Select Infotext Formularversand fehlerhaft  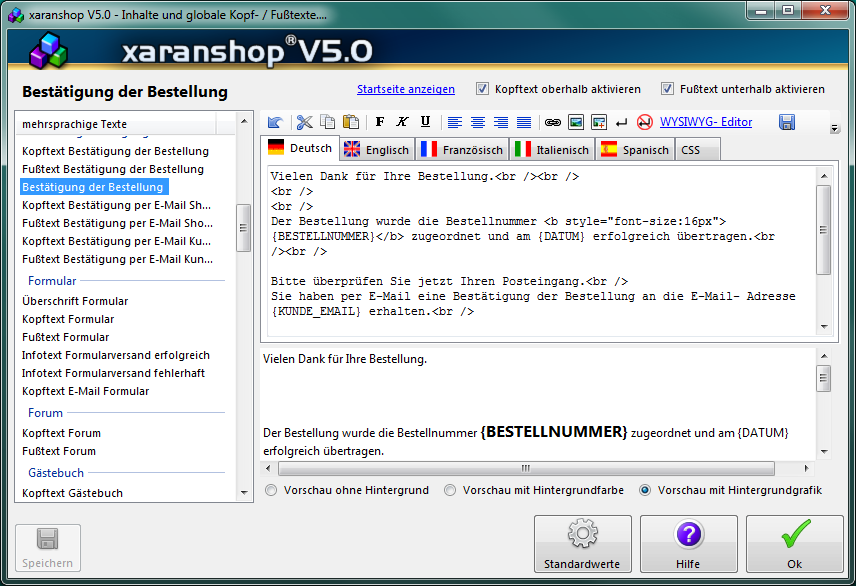pos(113,373)
